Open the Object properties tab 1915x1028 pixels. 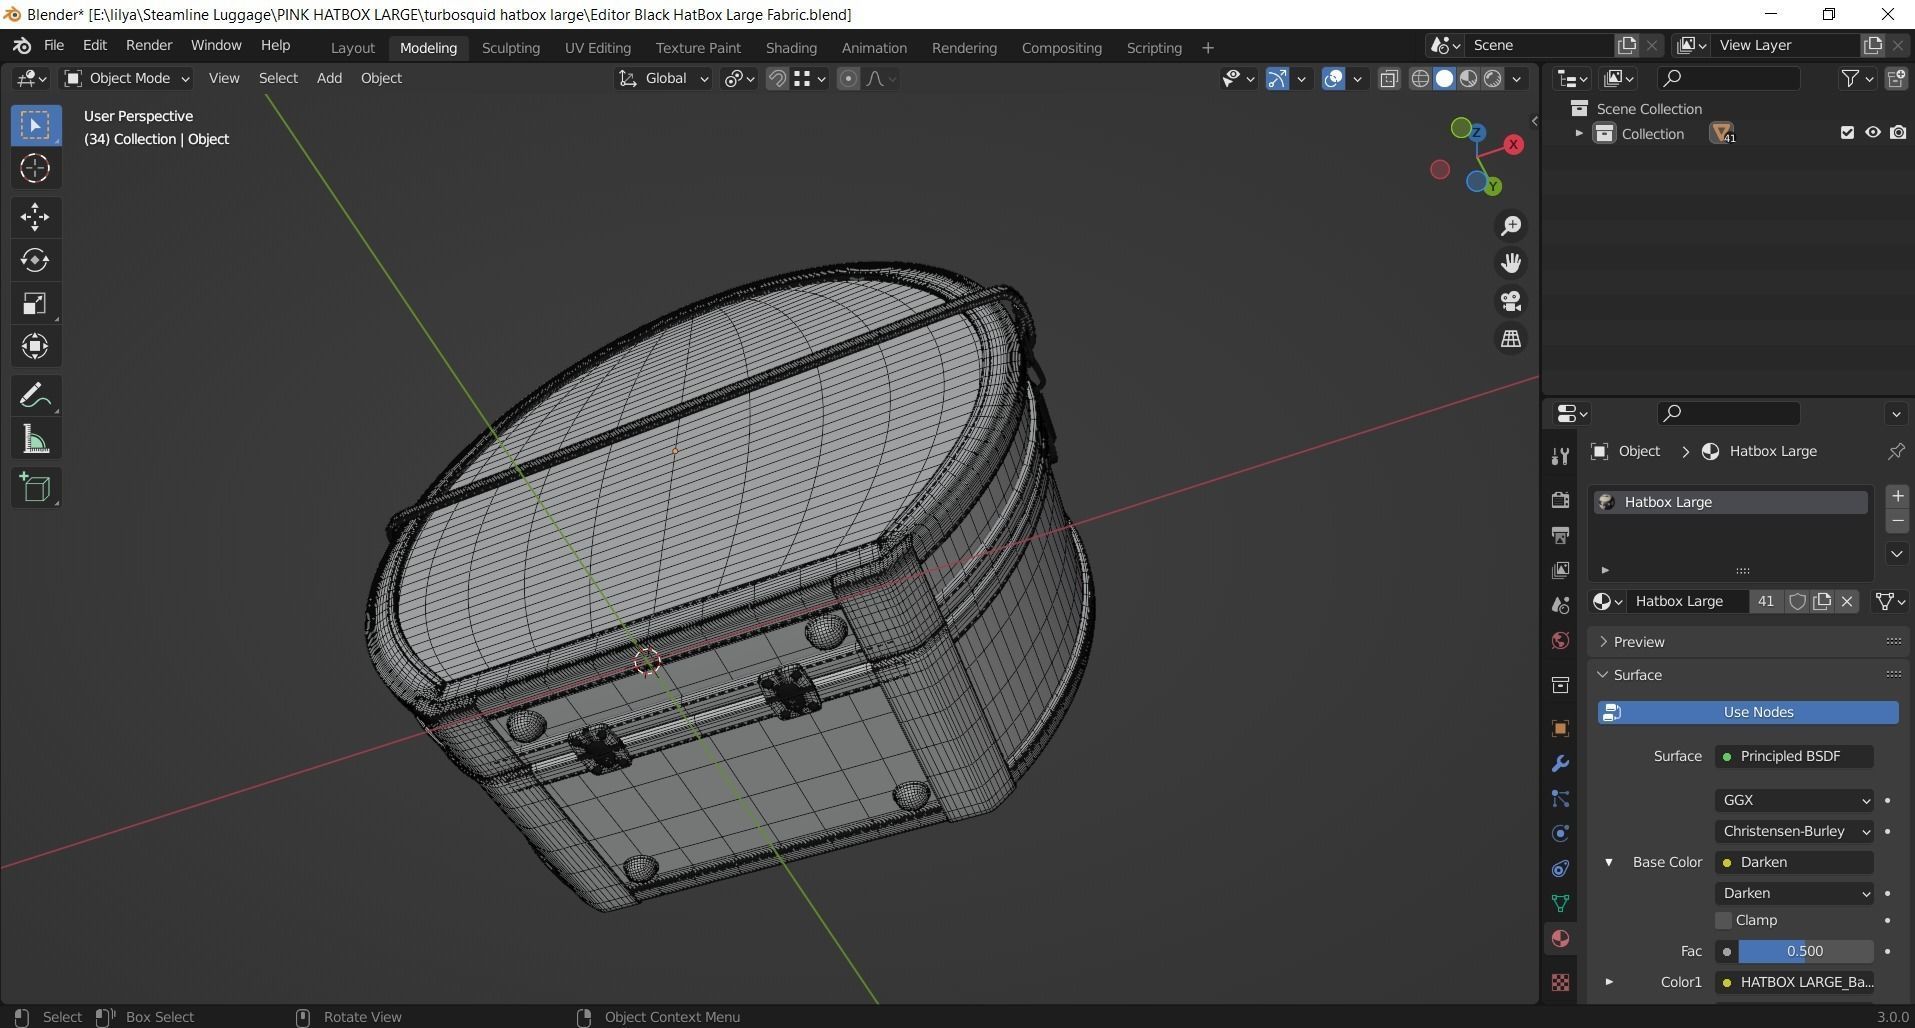[x=1560, y=728]
